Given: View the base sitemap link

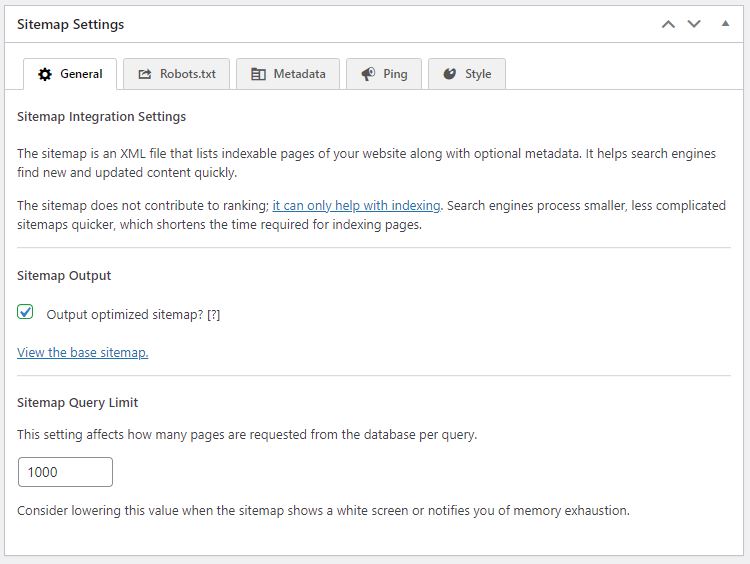Looking at the screenshot, I should pos(83,352).
